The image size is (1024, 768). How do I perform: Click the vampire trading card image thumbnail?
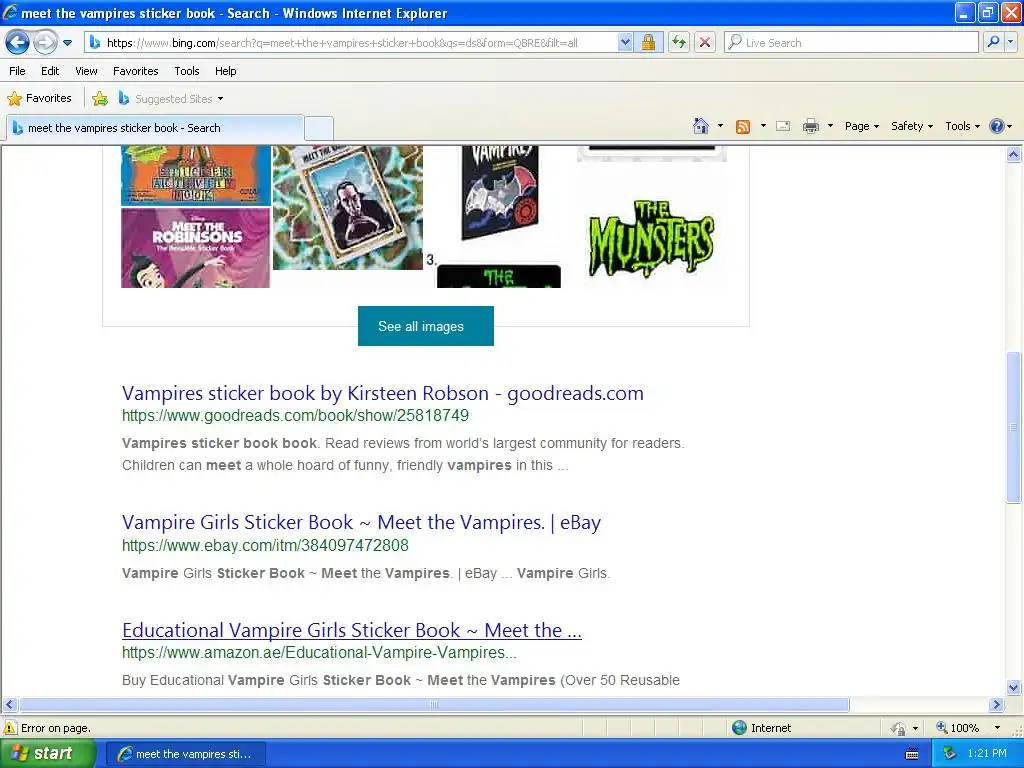[x=347, y=208]
